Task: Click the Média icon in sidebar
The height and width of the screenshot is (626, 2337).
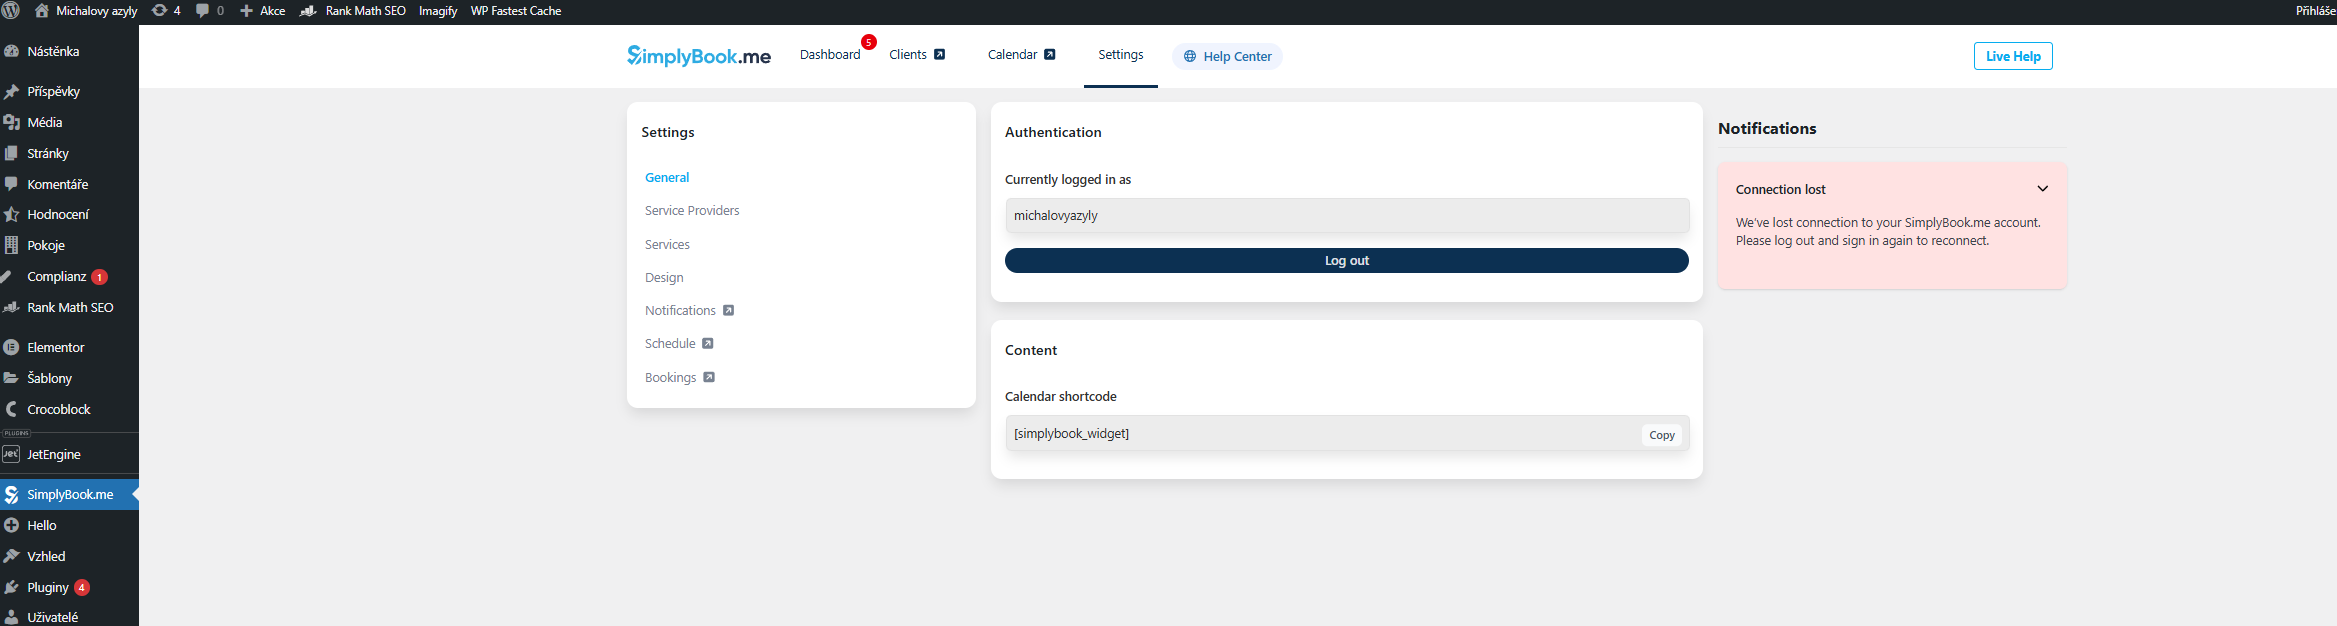Action: (x=11, y=122)
